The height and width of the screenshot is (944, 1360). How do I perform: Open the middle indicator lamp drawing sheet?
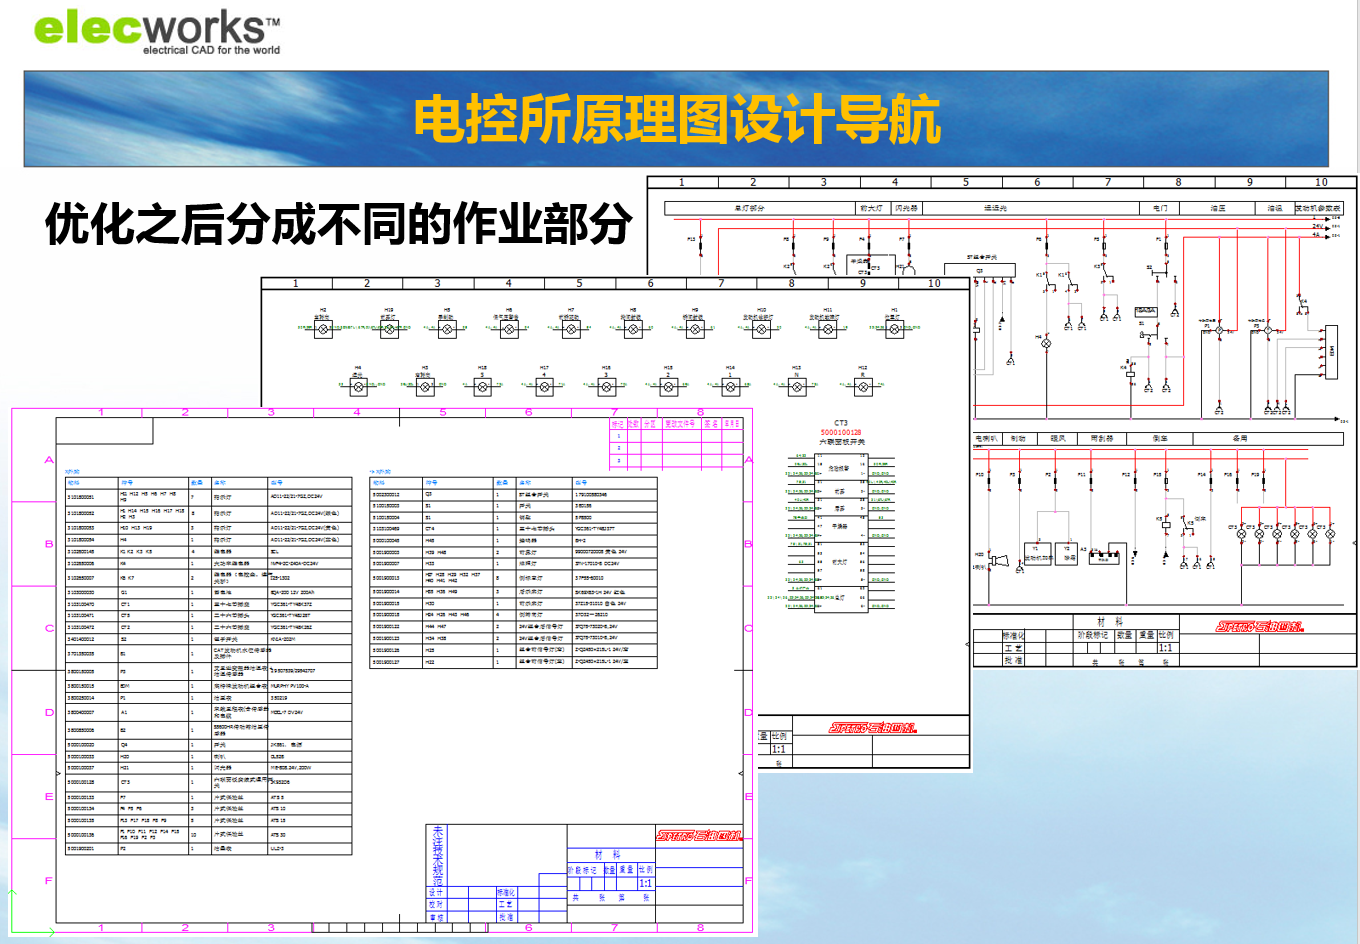pyautogui.click(x=615, y=525)
